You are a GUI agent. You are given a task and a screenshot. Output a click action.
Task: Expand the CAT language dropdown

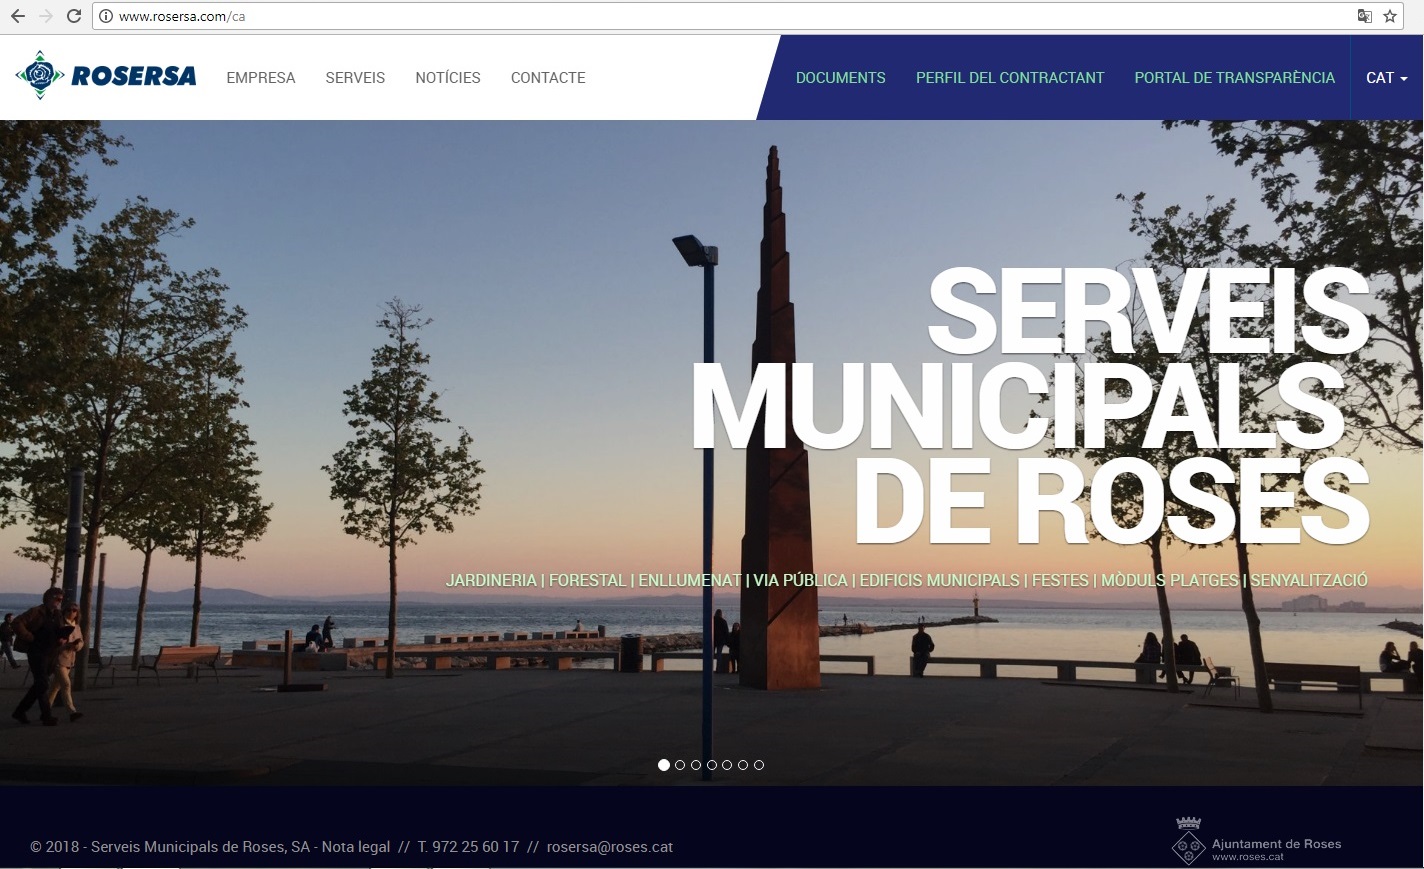pos(1386,78)
